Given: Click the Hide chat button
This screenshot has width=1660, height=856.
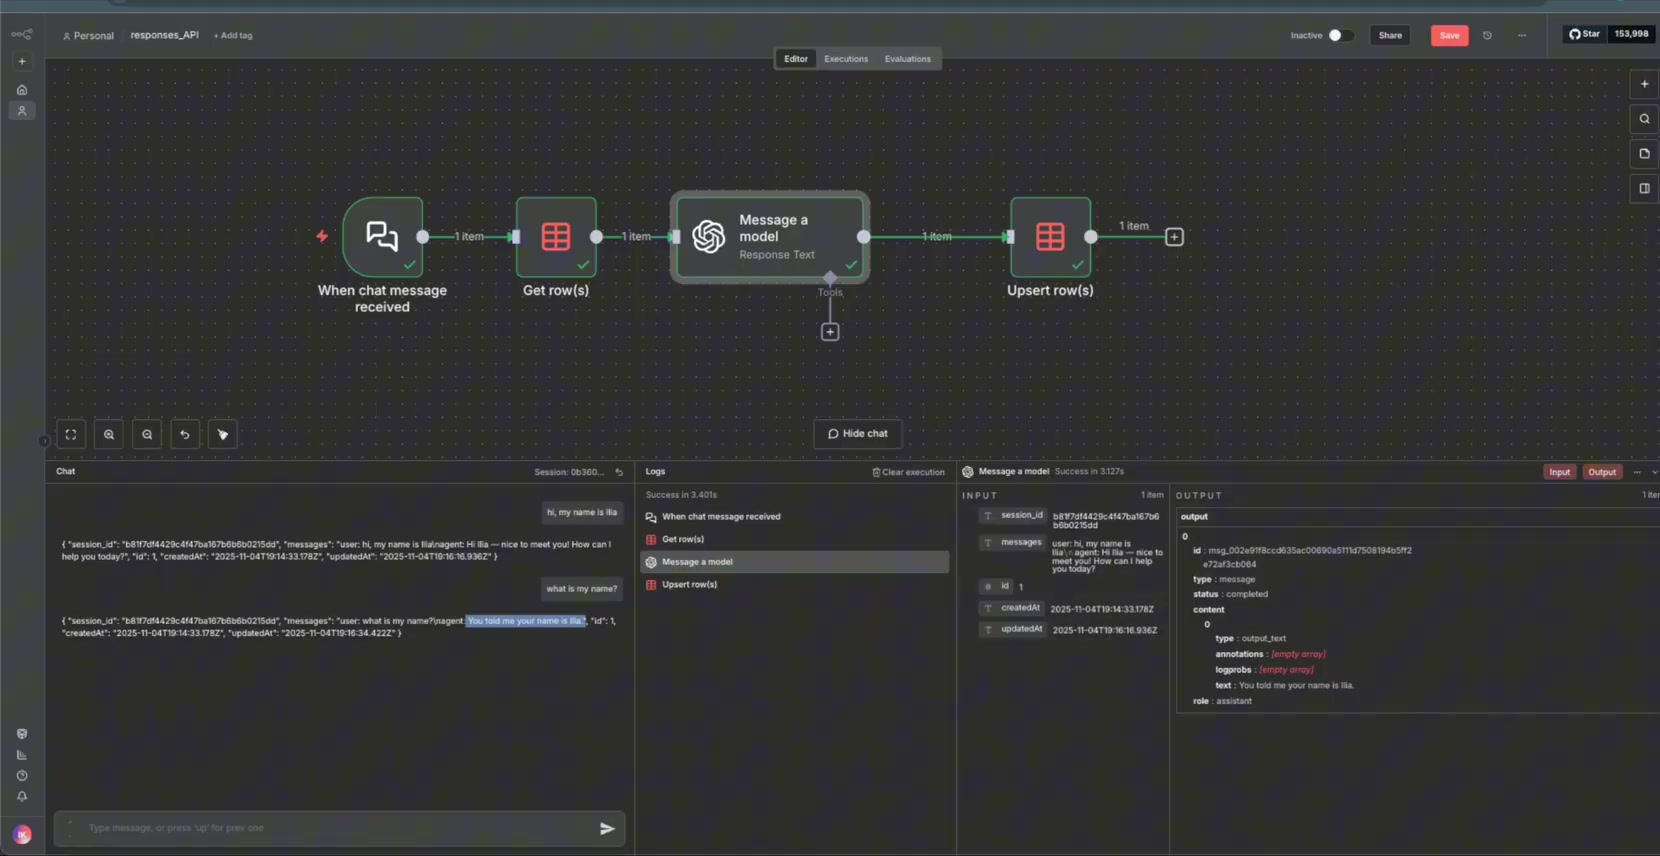Looking at the screenshot, I should click(858, 434).
